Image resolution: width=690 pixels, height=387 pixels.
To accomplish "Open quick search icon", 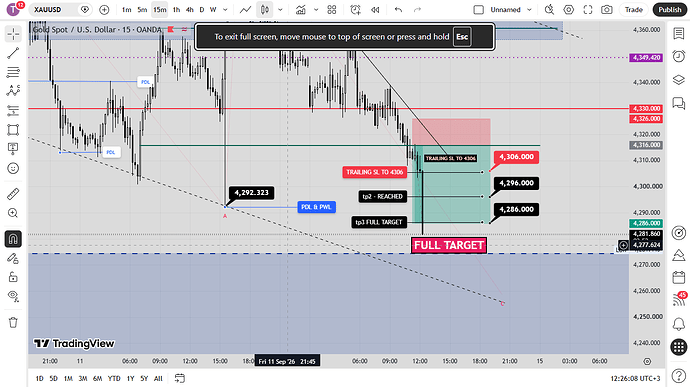I will tap(549, 9).
